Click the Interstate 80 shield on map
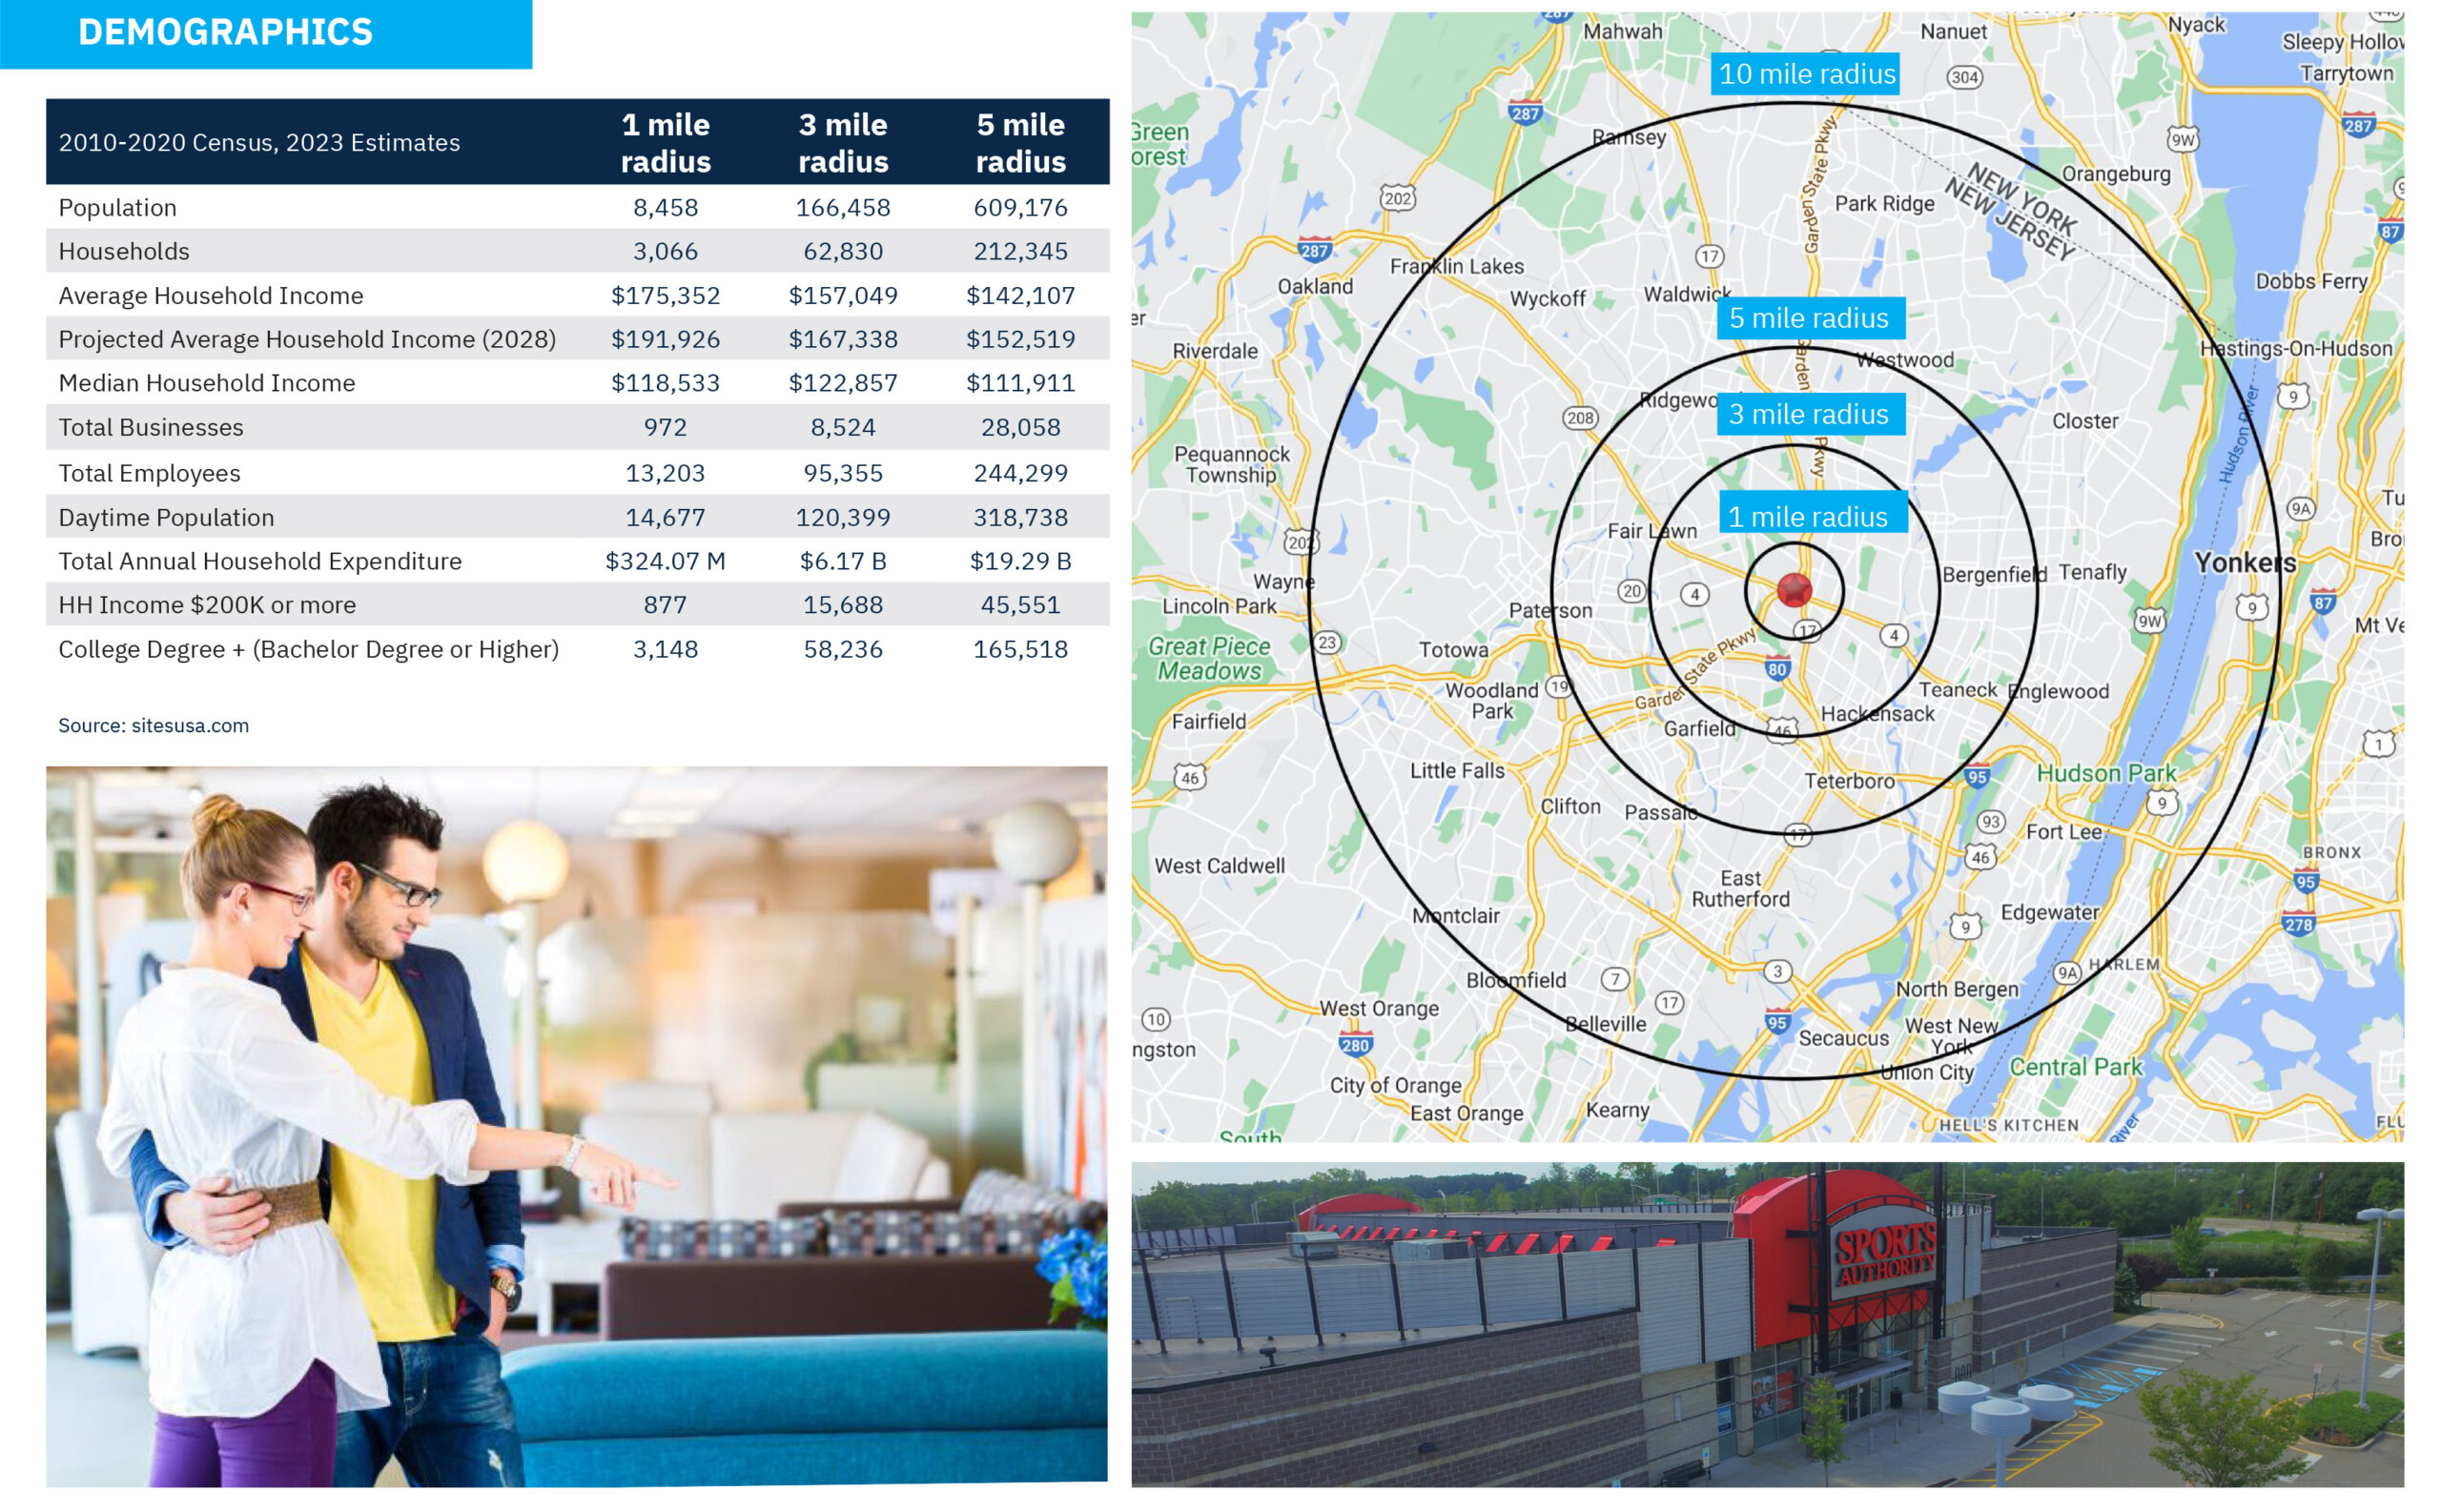The image size is (2441, 1512). point(1776,669)
